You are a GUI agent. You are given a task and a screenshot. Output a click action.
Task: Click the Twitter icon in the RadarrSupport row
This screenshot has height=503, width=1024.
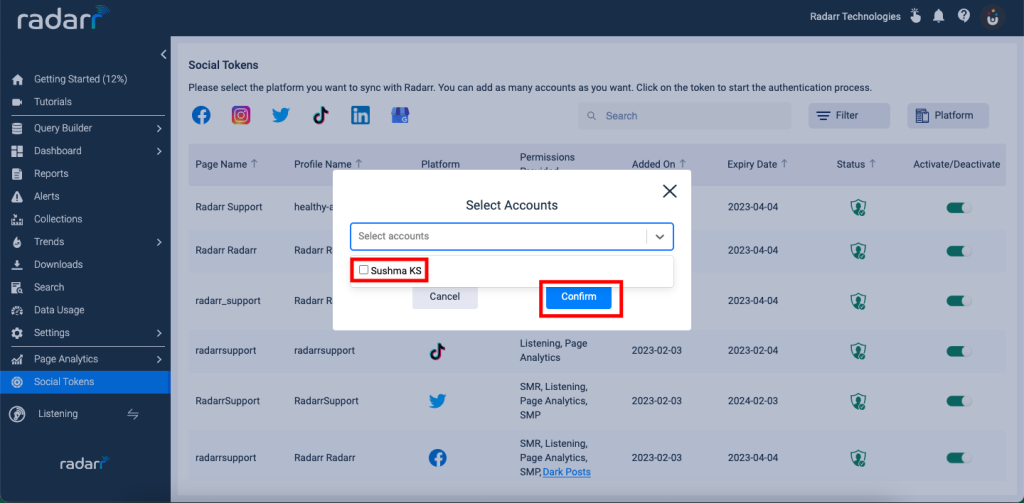[438, 401]
